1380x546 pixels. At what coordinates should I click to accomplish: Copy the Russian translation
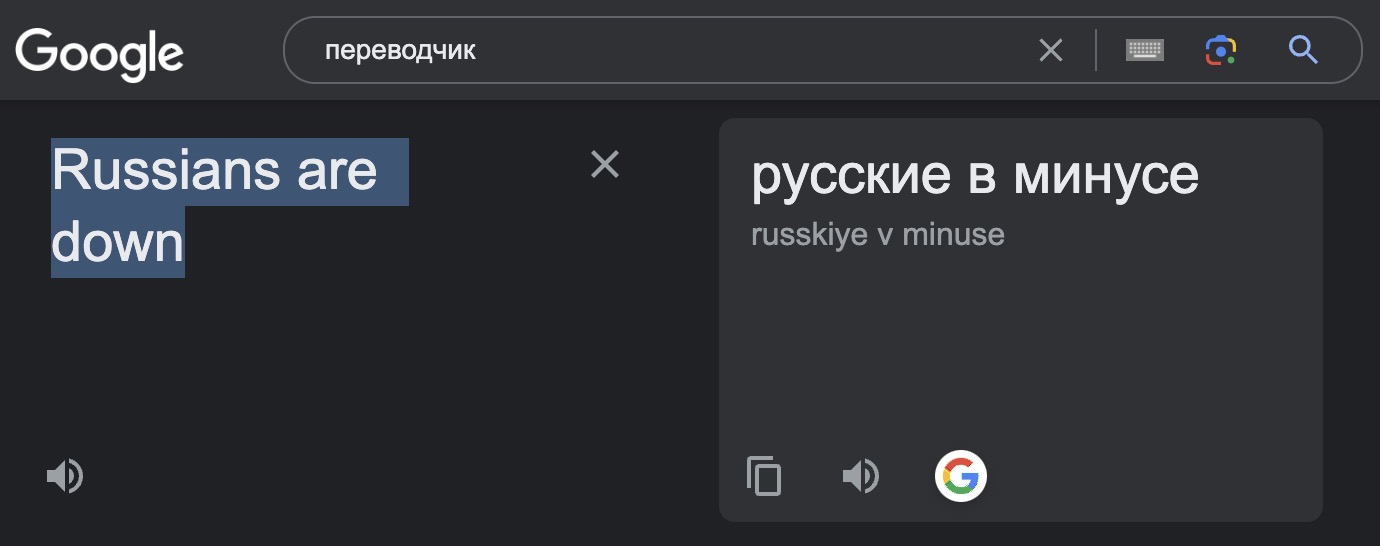[764, 476]
